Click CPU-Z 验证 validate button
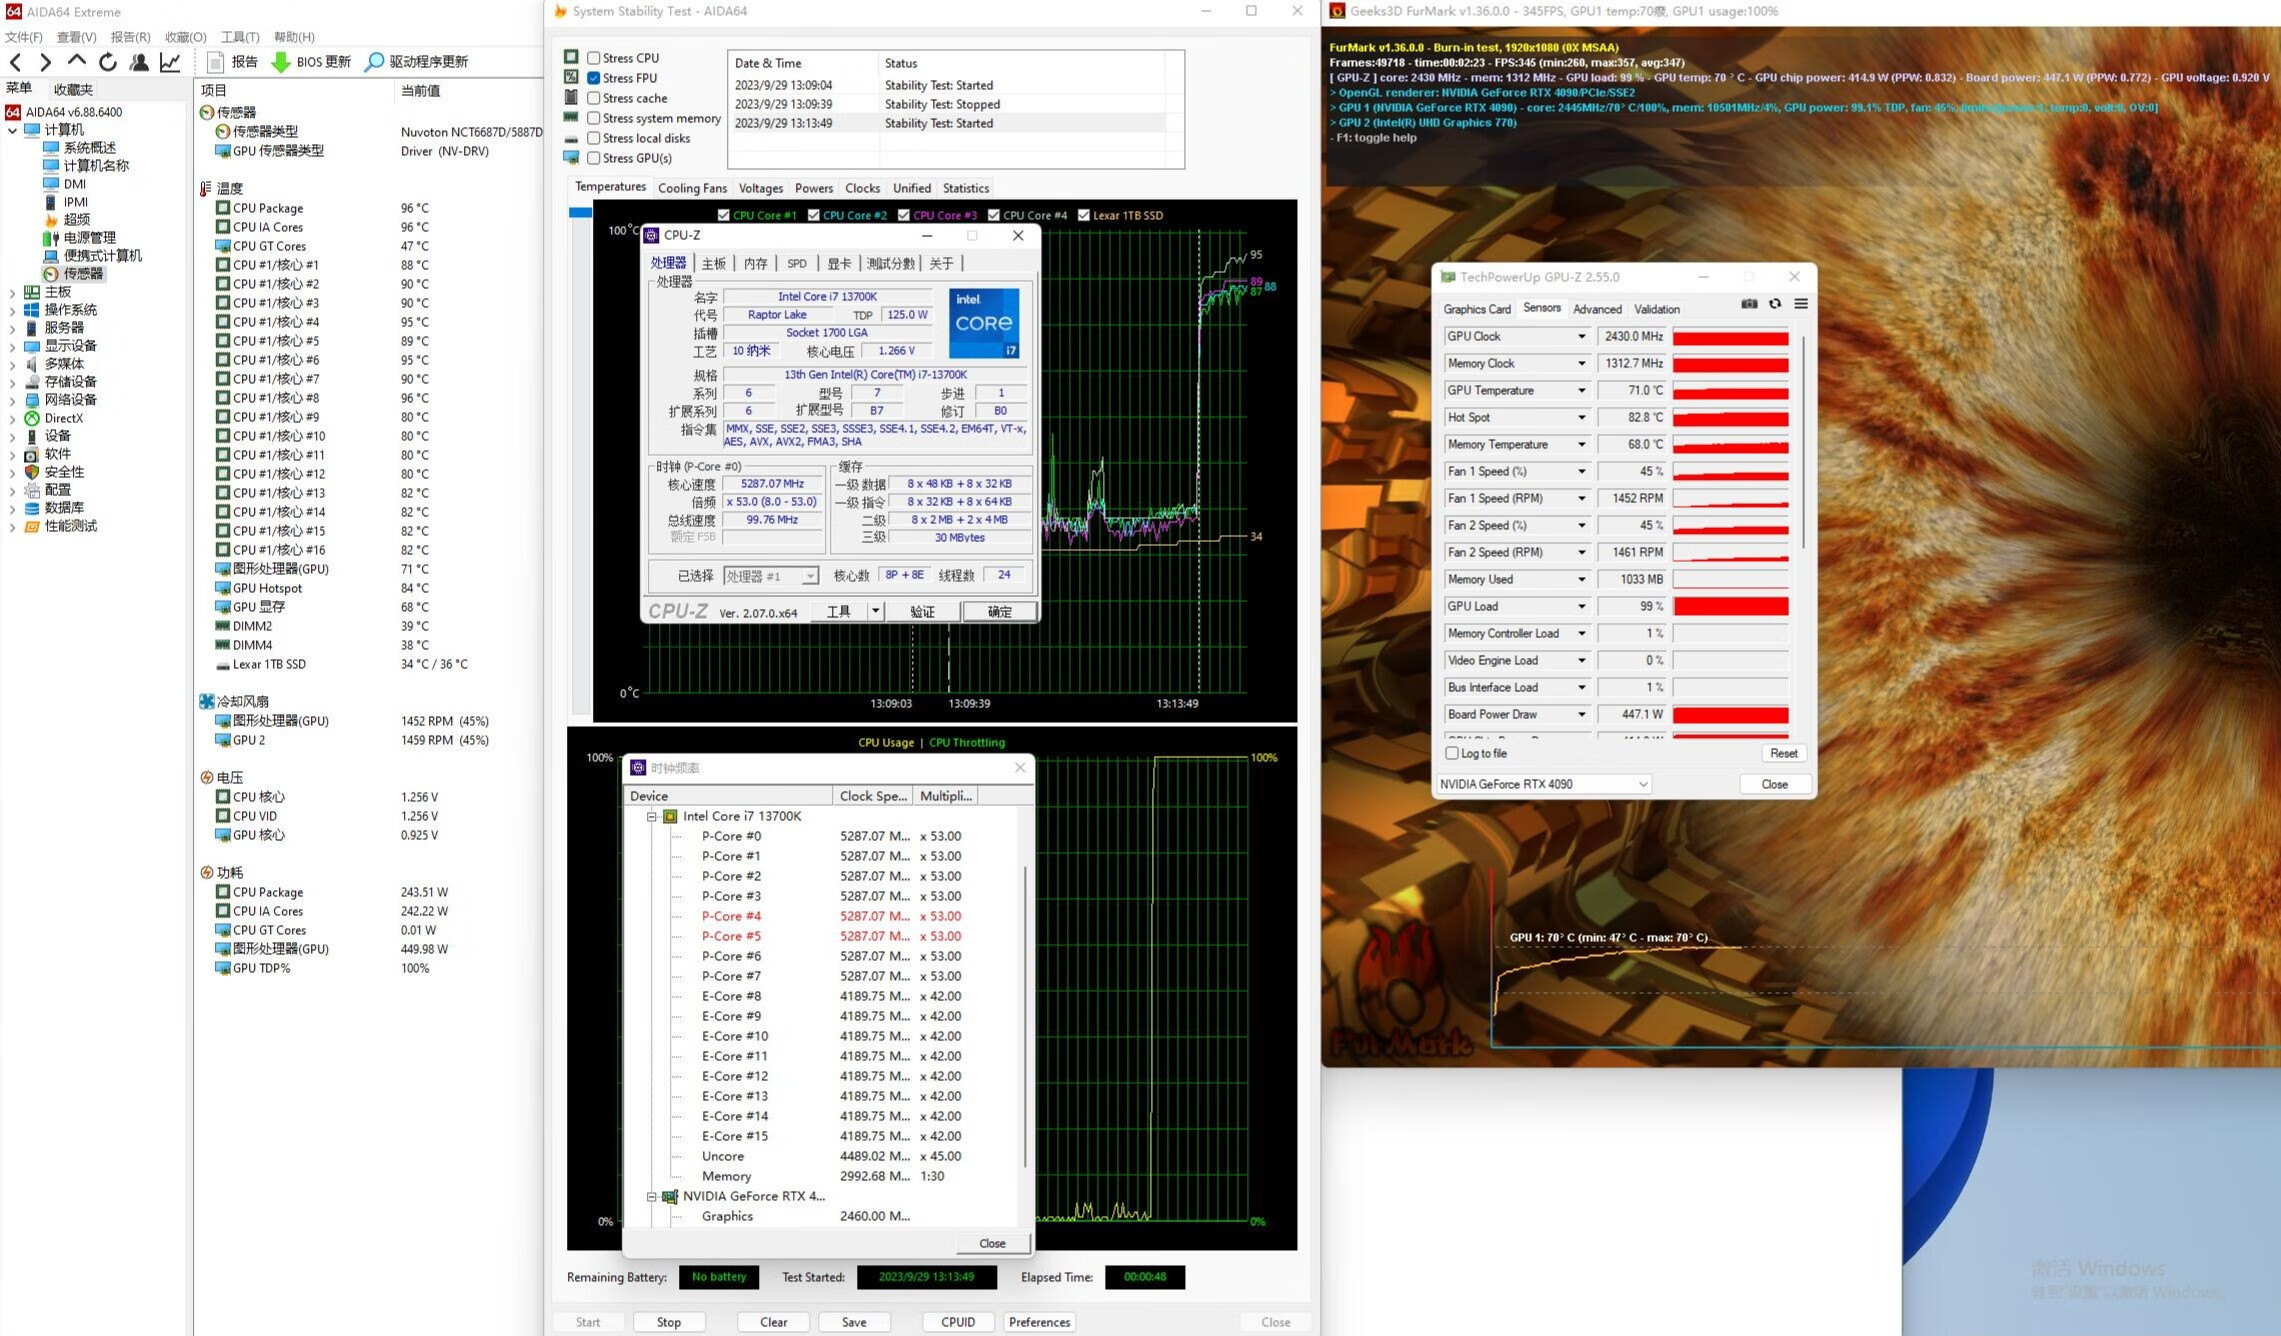This screenshot has height=1336, width=2281. click(922, 611)
